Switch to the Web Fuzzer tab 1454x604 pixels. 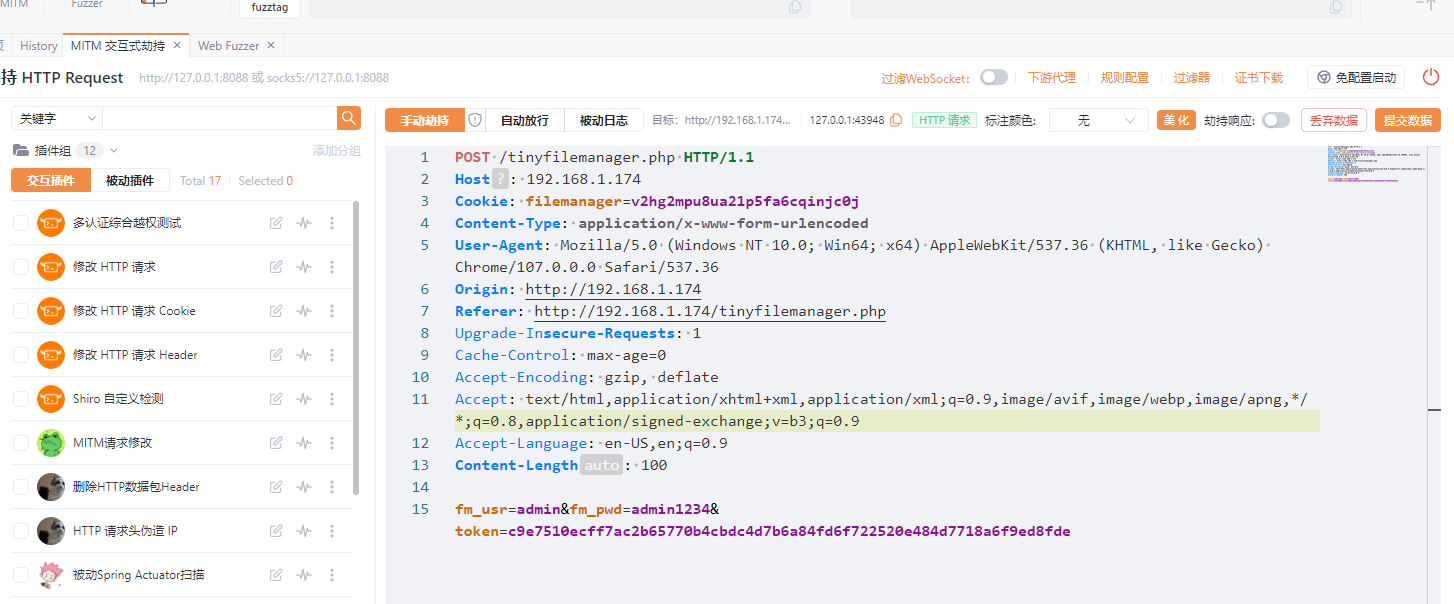coord(228,46)
